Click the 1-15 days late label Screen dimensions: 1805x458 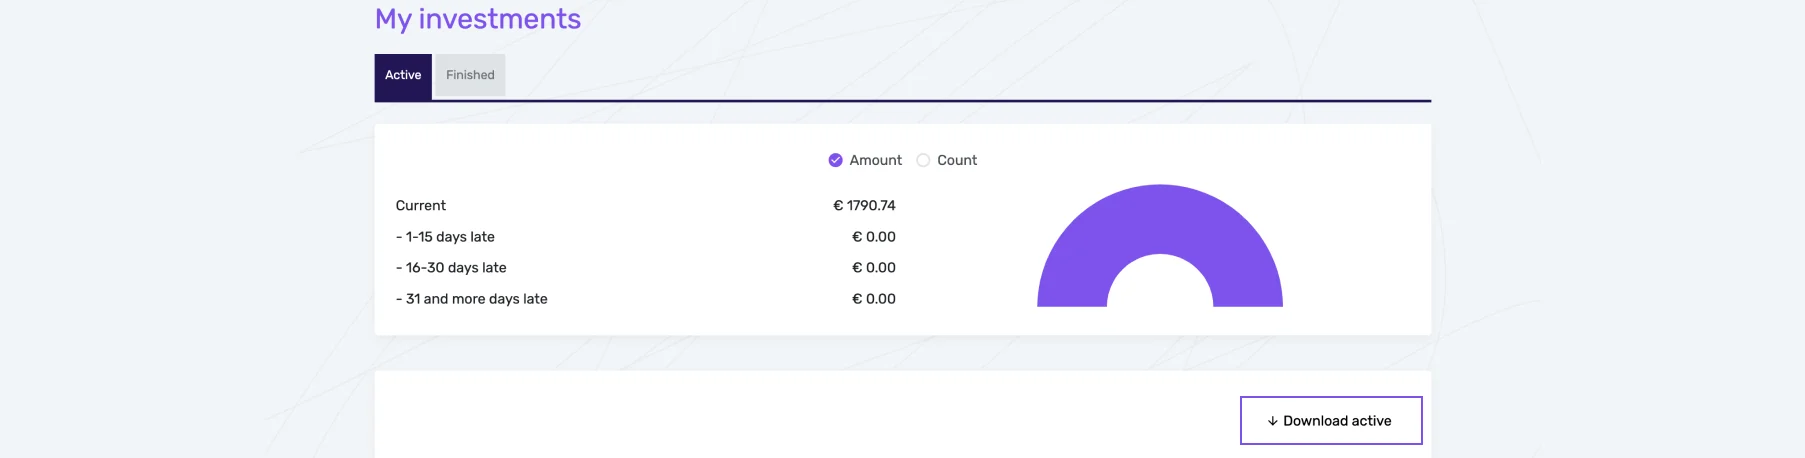tap(445, 237)
